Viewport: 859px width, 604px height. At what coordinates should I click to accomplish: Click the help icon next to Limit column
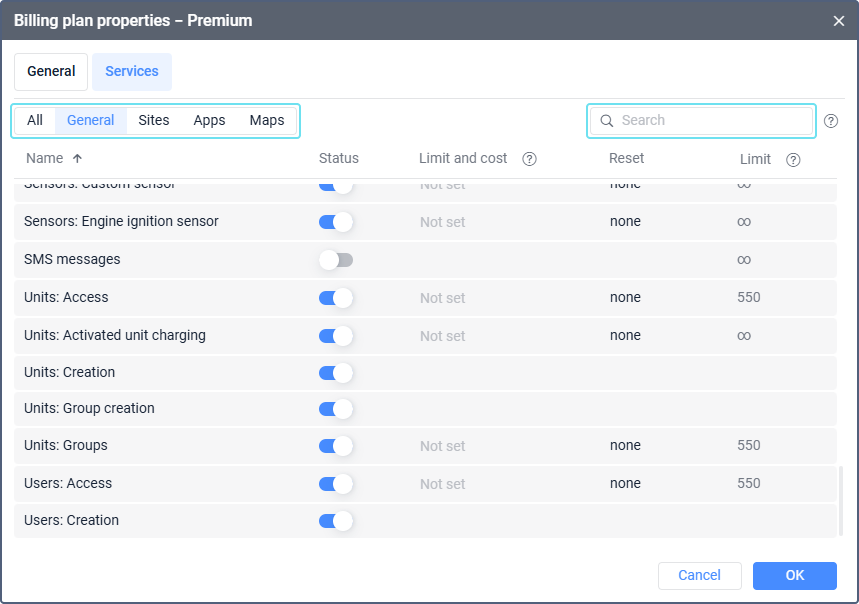point(793,160)
